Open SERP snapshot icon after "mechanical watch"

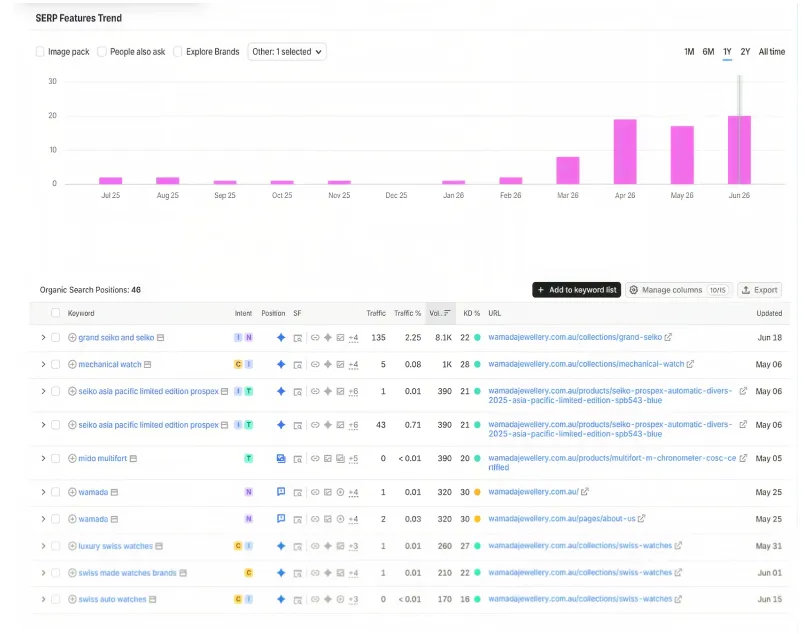(x=148, y=364)
